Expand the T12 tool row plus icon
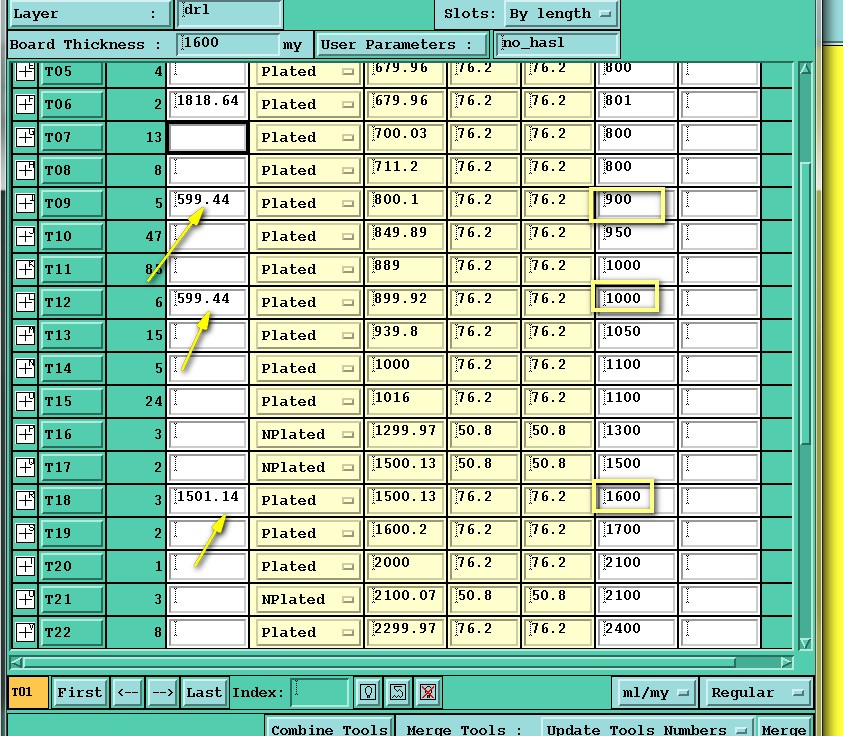 pyautogui.click(x=25, y=302)
